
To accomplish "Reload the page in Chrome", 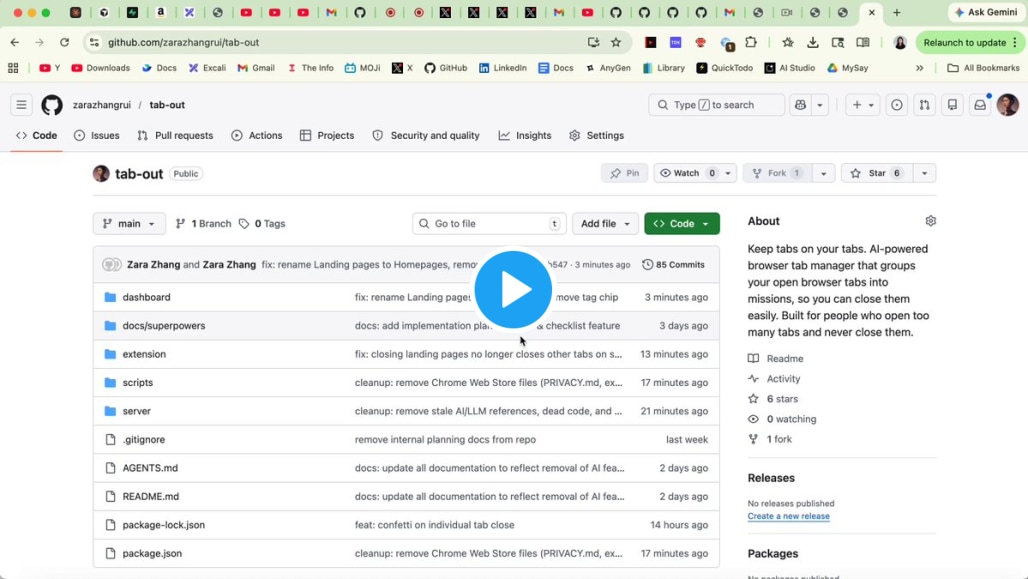I will point(64,43).
